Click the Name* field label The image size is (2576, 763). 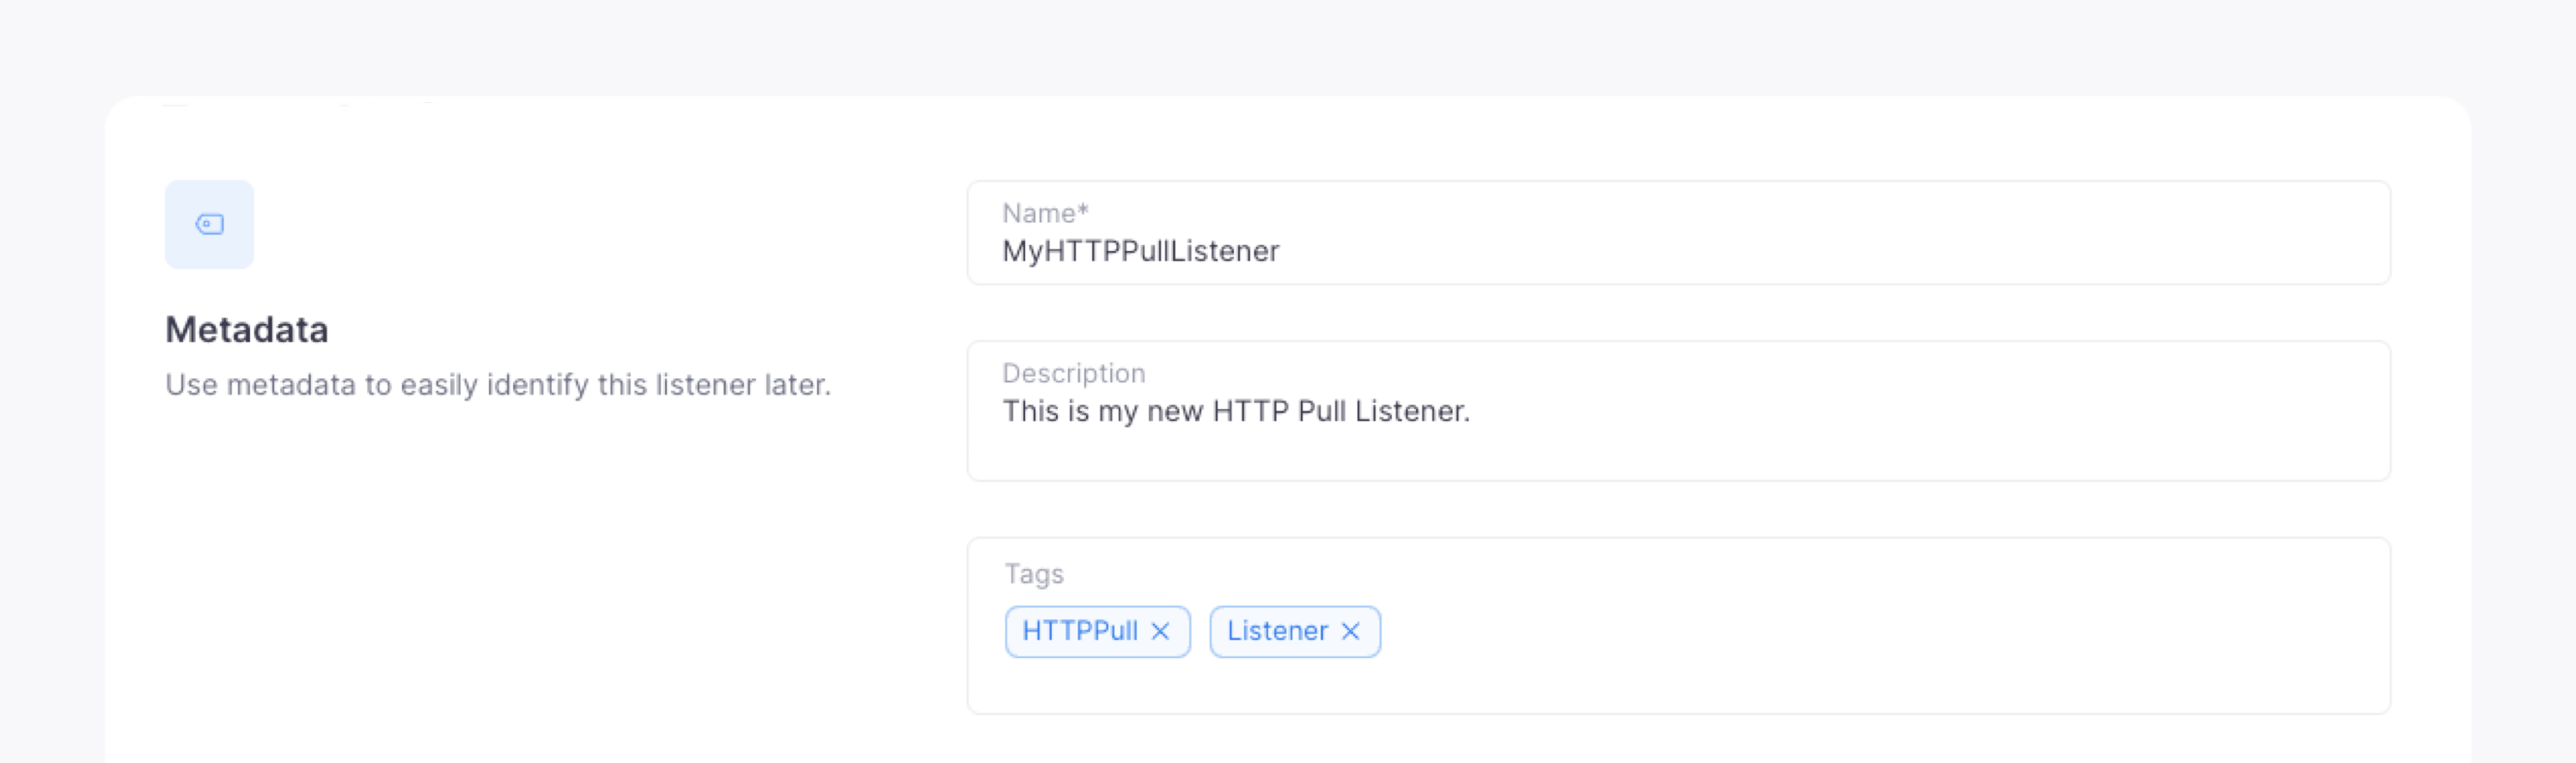[x=1045, y=214]
